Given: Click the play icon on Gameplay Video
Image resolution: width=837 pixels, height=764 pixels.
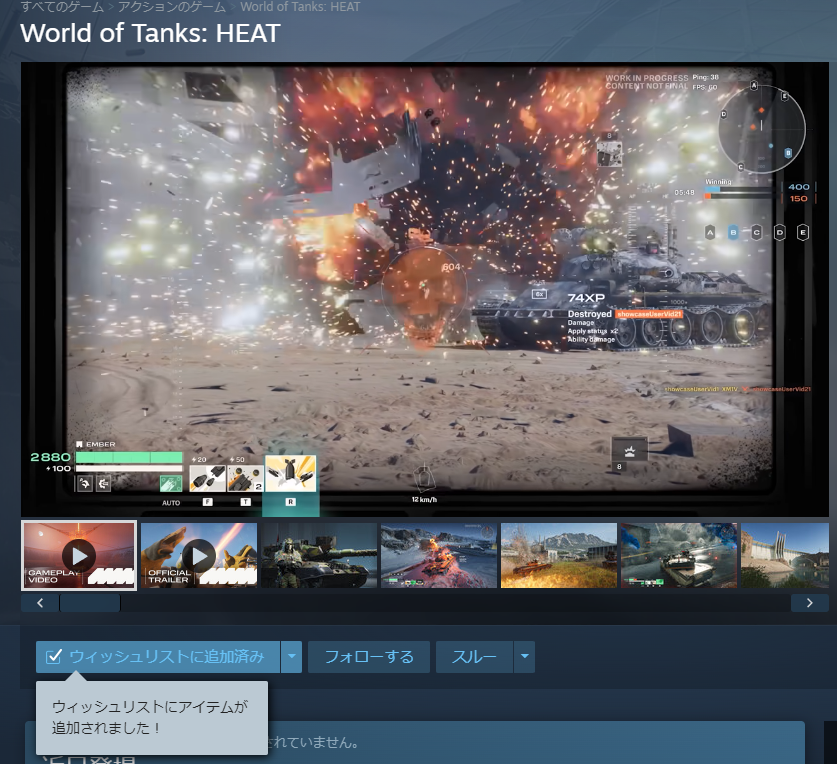Looking at the screenshot, I should (x=79, y=556).
